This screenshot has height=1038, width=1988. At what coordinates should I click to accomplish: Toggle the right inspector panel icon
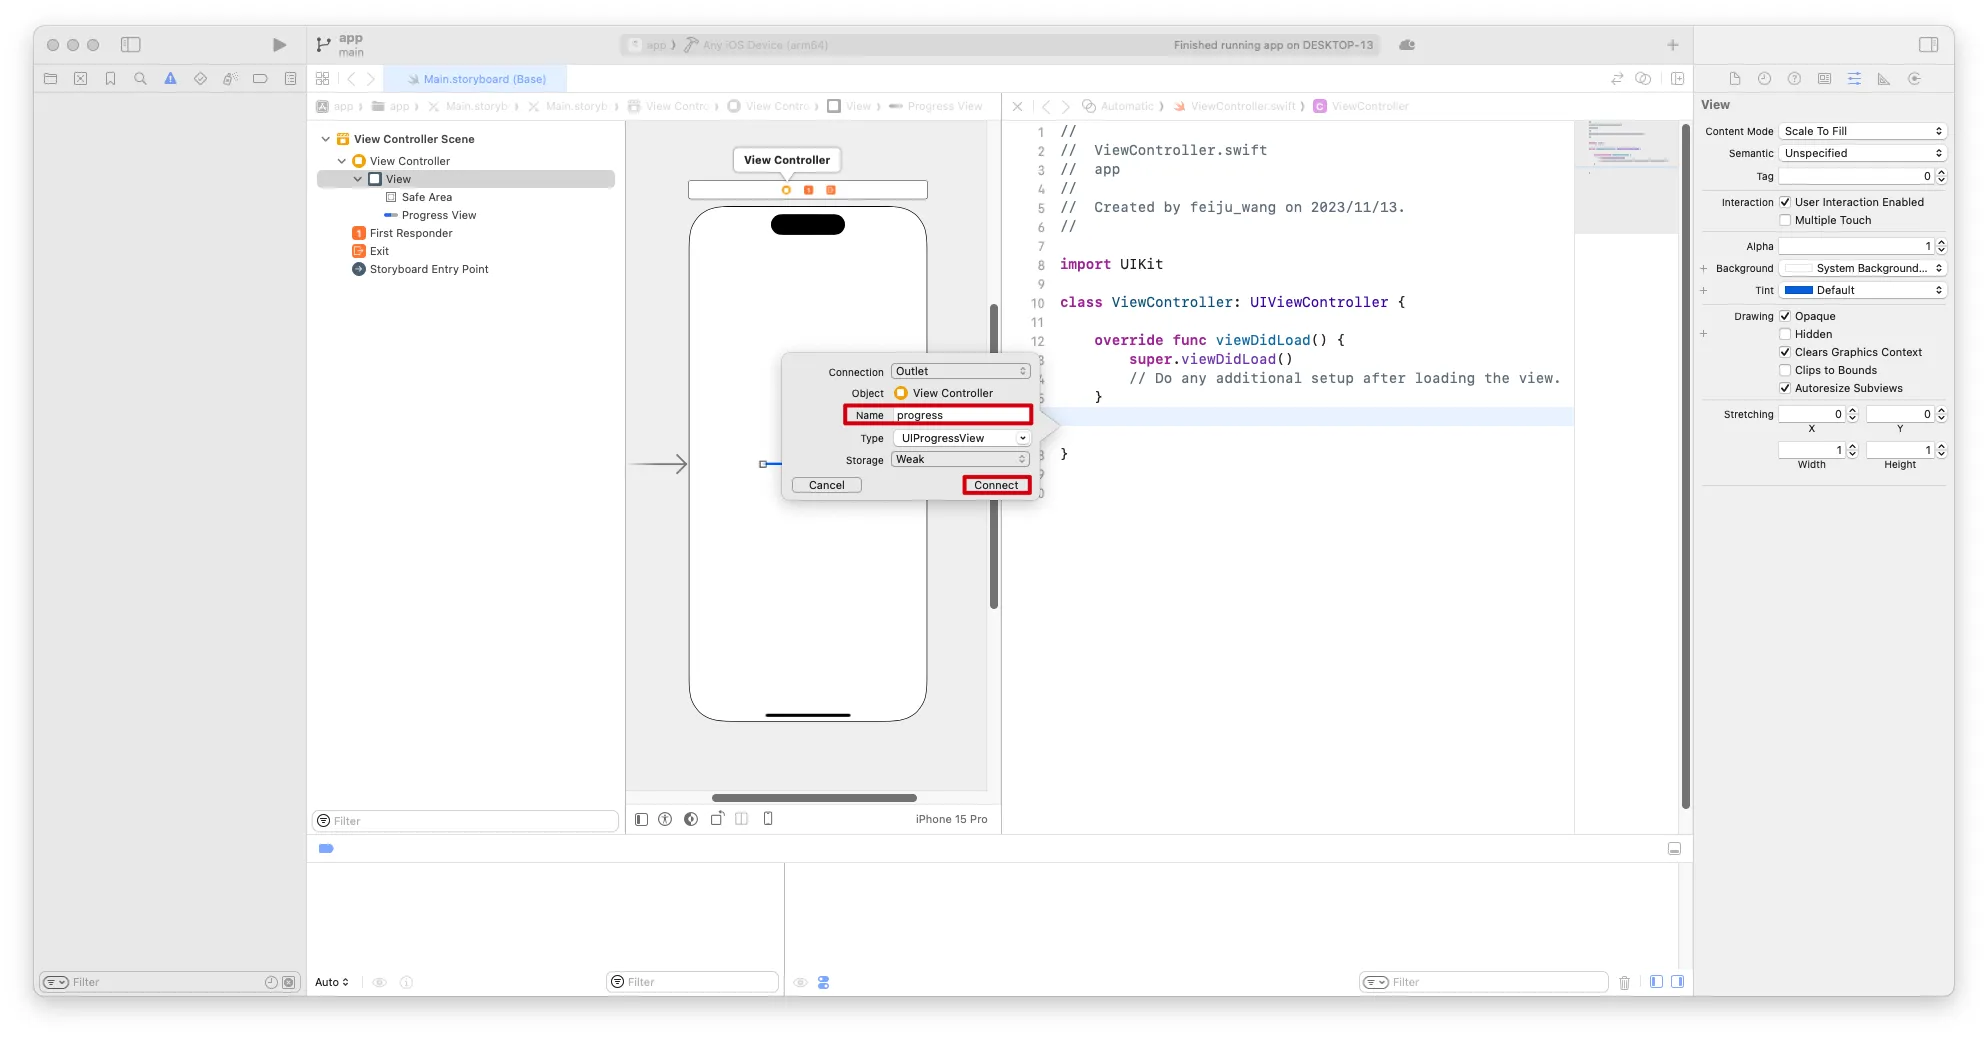pyautogui.click(x=1929, y=45)
